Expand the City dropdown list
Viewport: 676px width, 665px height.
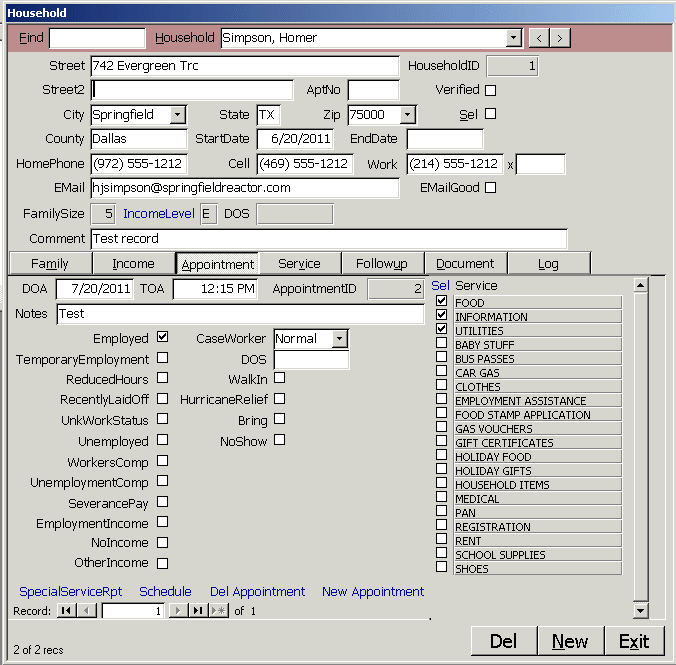pos(177,115)
